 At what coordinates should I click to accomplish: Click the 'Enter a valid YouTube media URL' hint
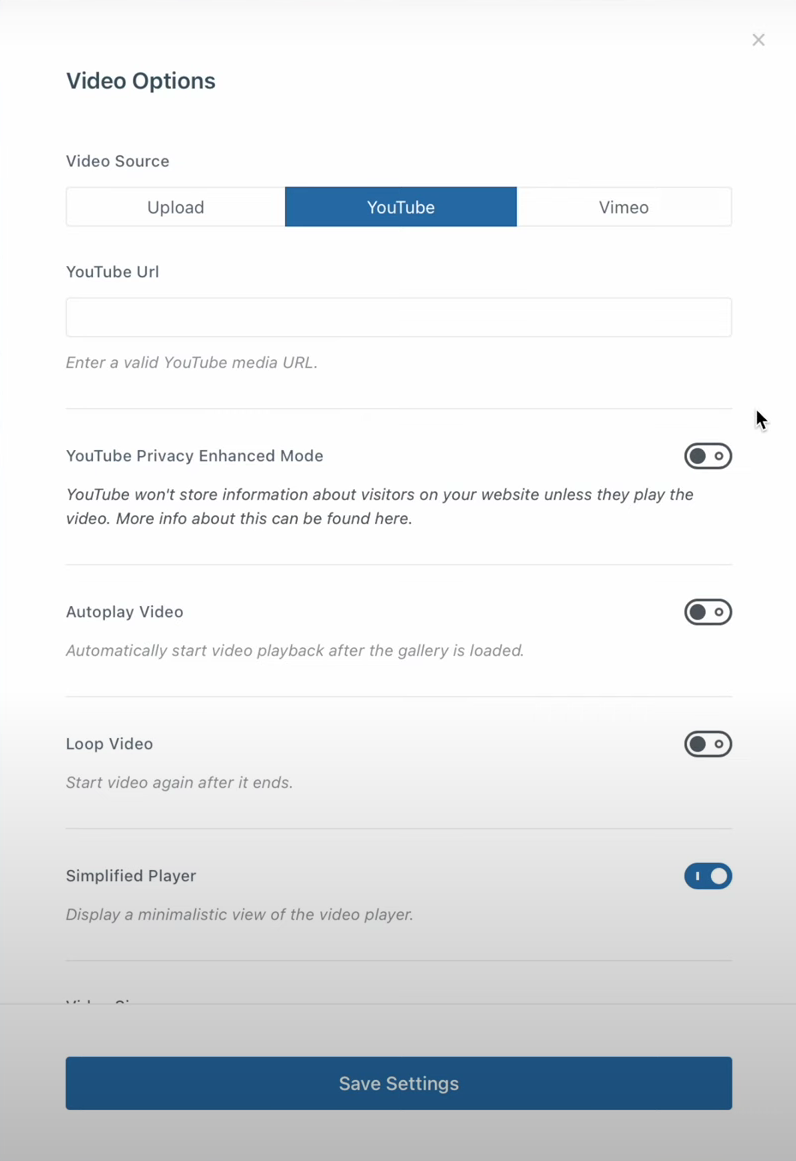[192, 363]
